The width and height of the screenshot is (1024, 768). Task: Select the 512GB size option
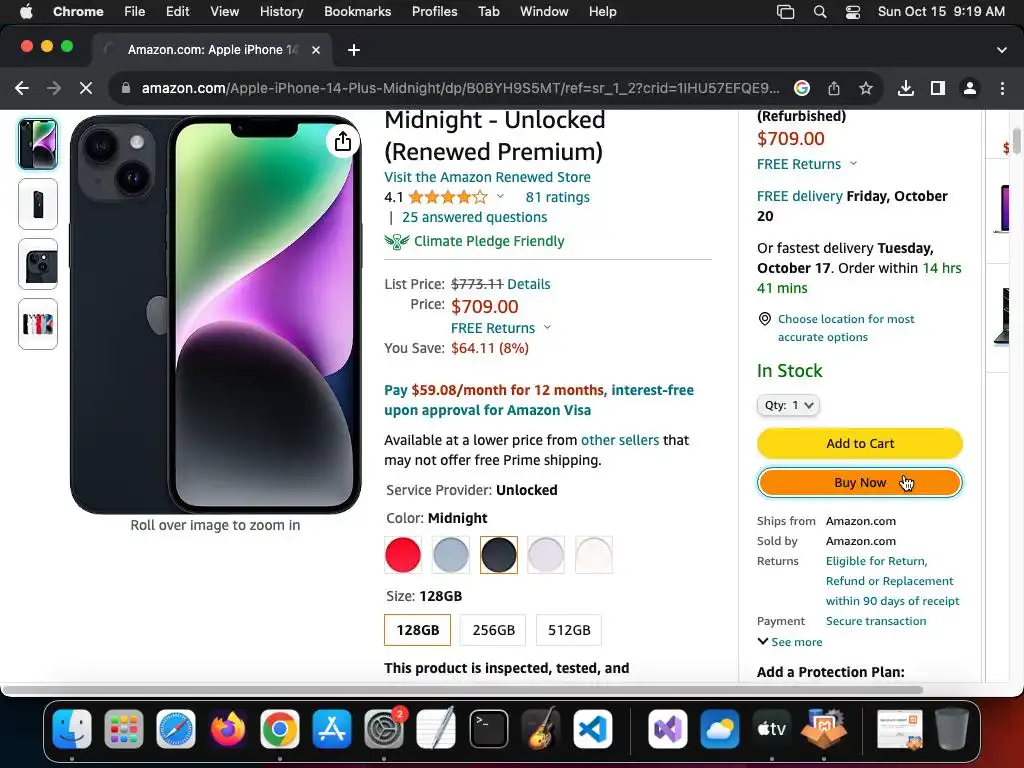coord(569,630)
